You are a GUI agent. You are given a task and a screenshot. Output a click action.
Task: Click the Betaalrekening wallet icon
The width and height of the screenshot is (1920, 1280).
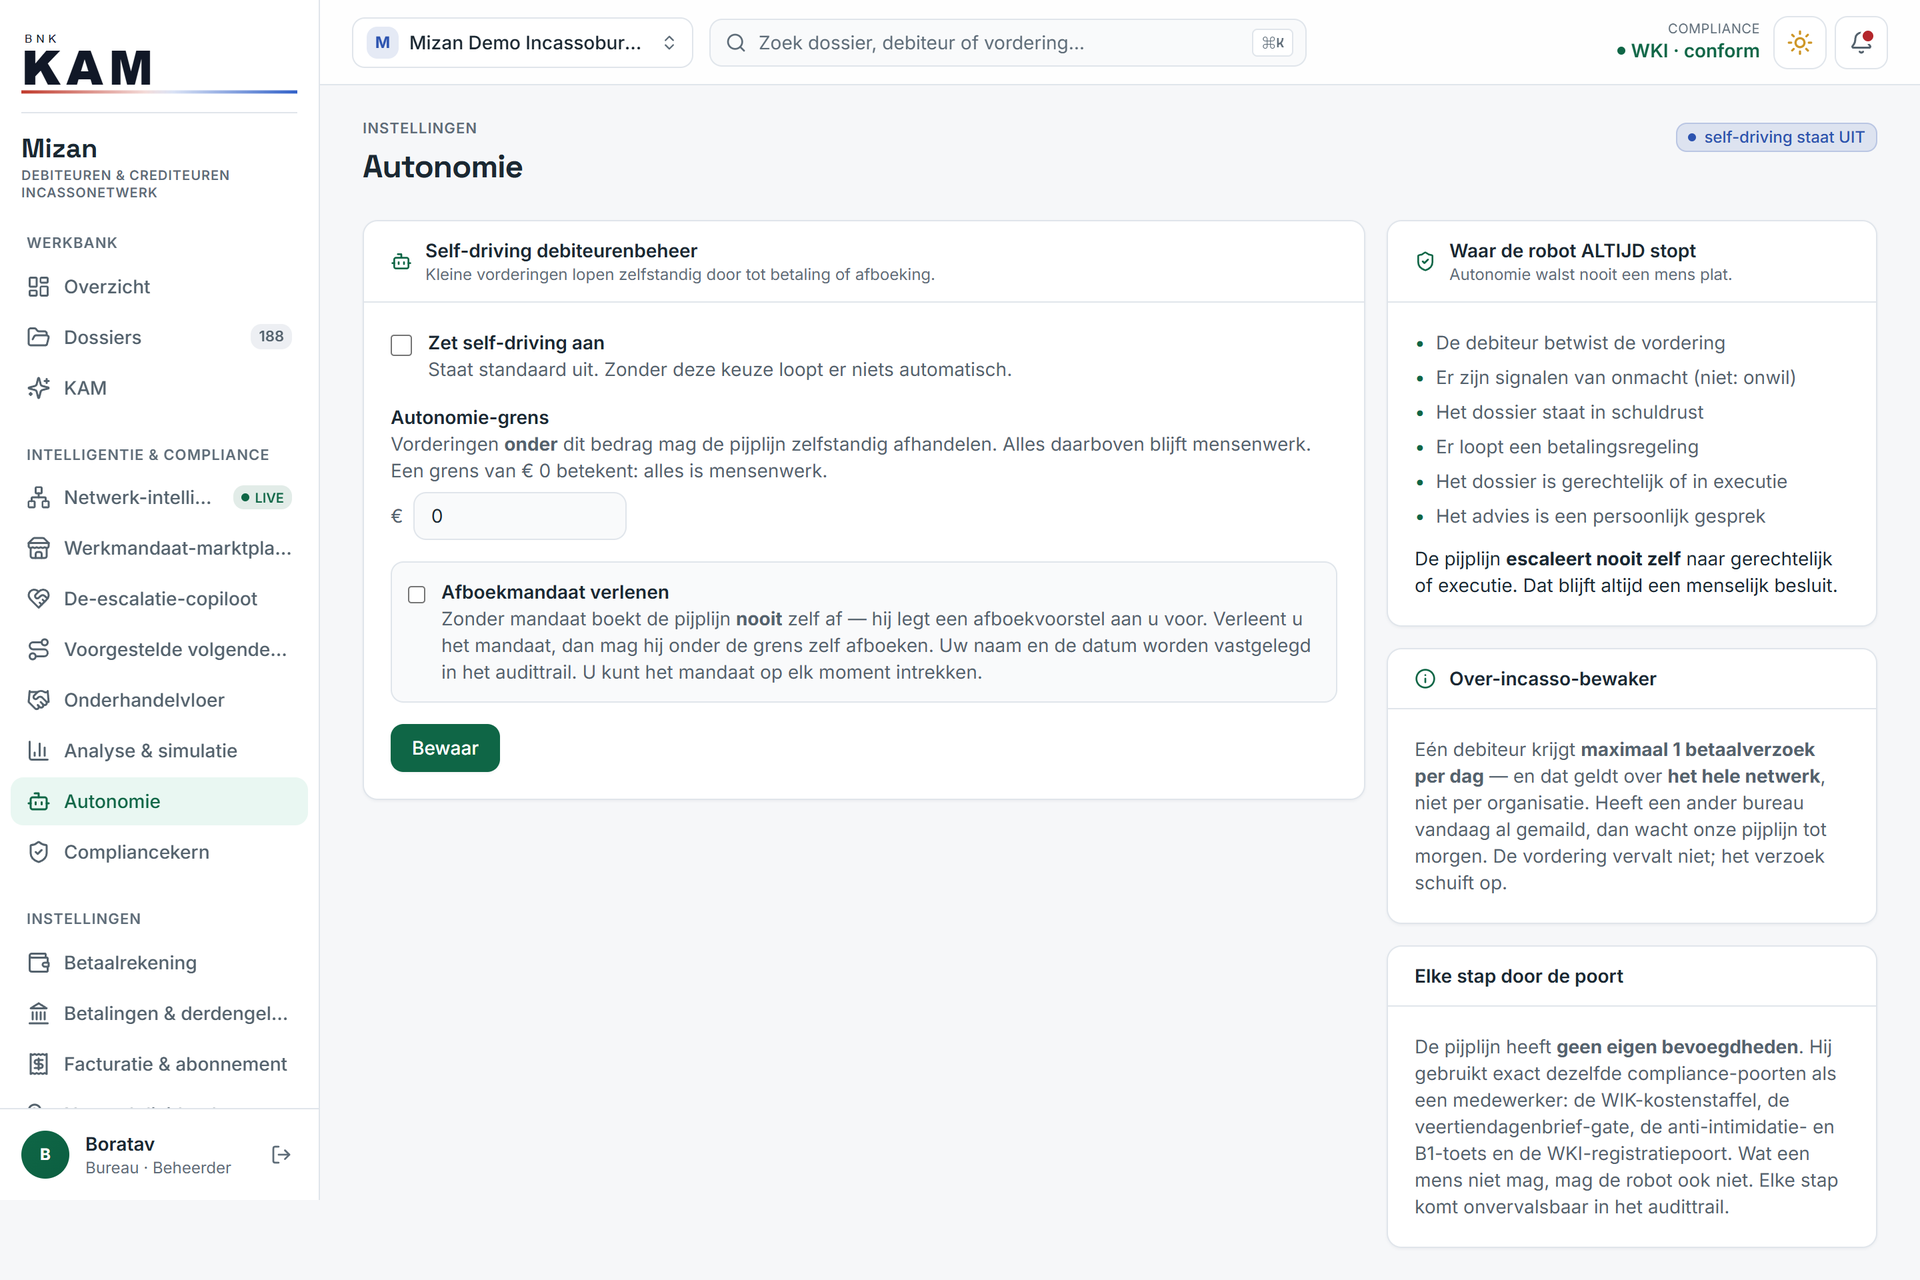tap(38, 963)
